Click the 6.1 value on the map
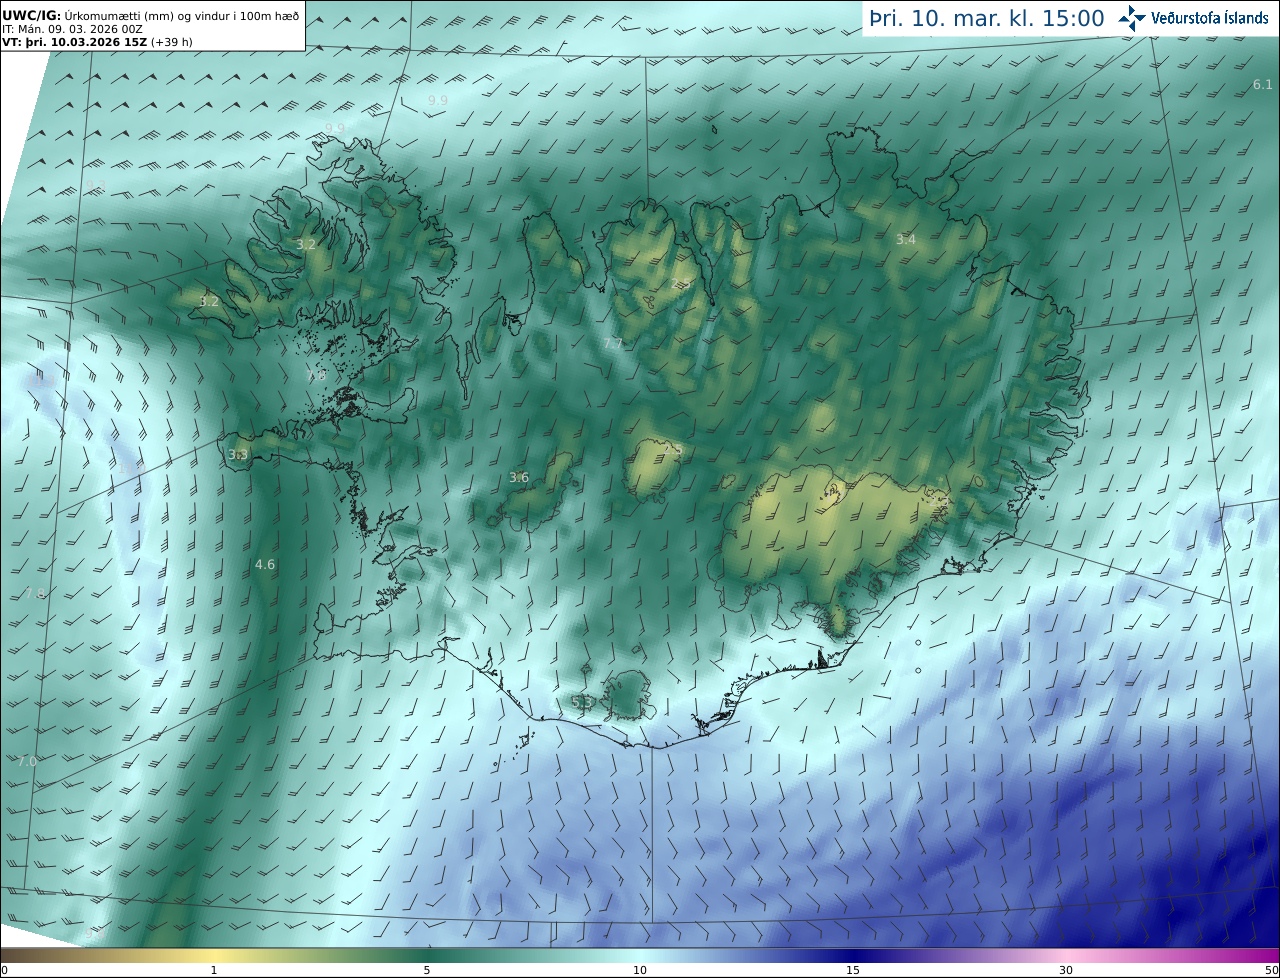 tap(1263, 84)
